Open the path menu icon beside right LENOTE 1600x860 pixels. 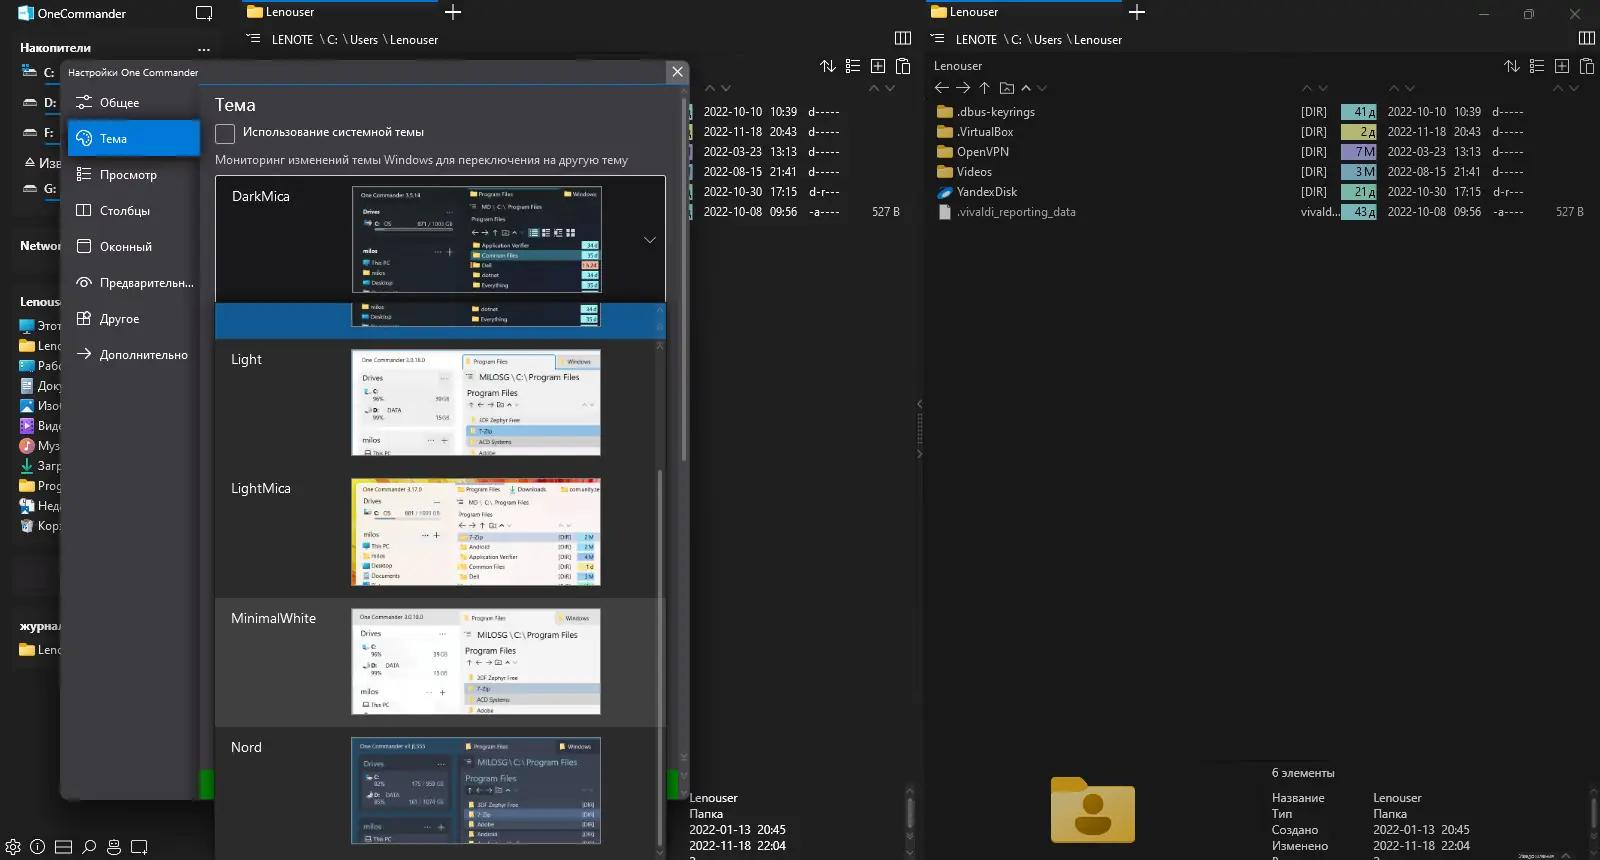tap(937, 39)
